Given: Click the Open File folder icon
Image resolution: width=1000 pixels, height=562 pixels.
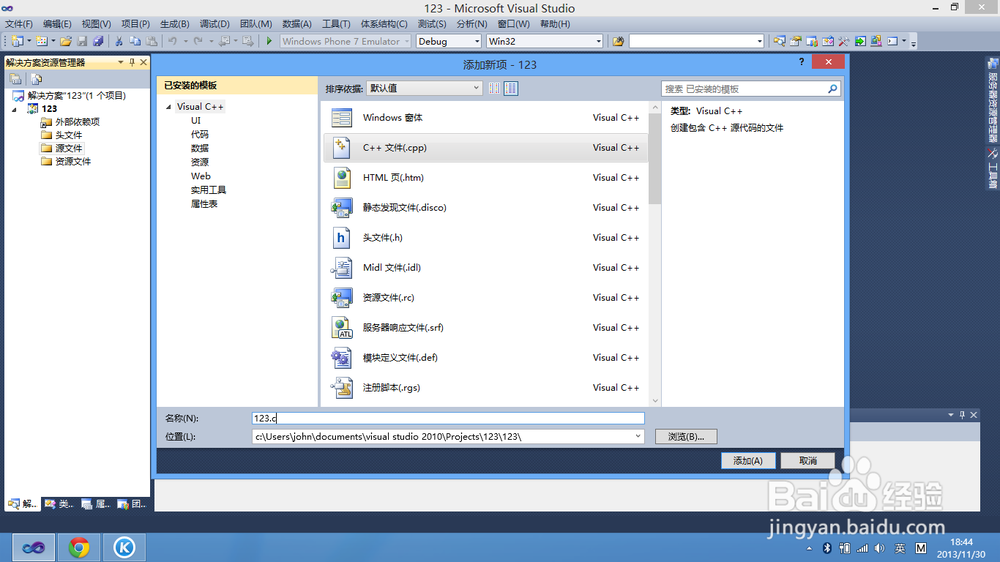Looking at the screenshot, I should click(66, 41).
